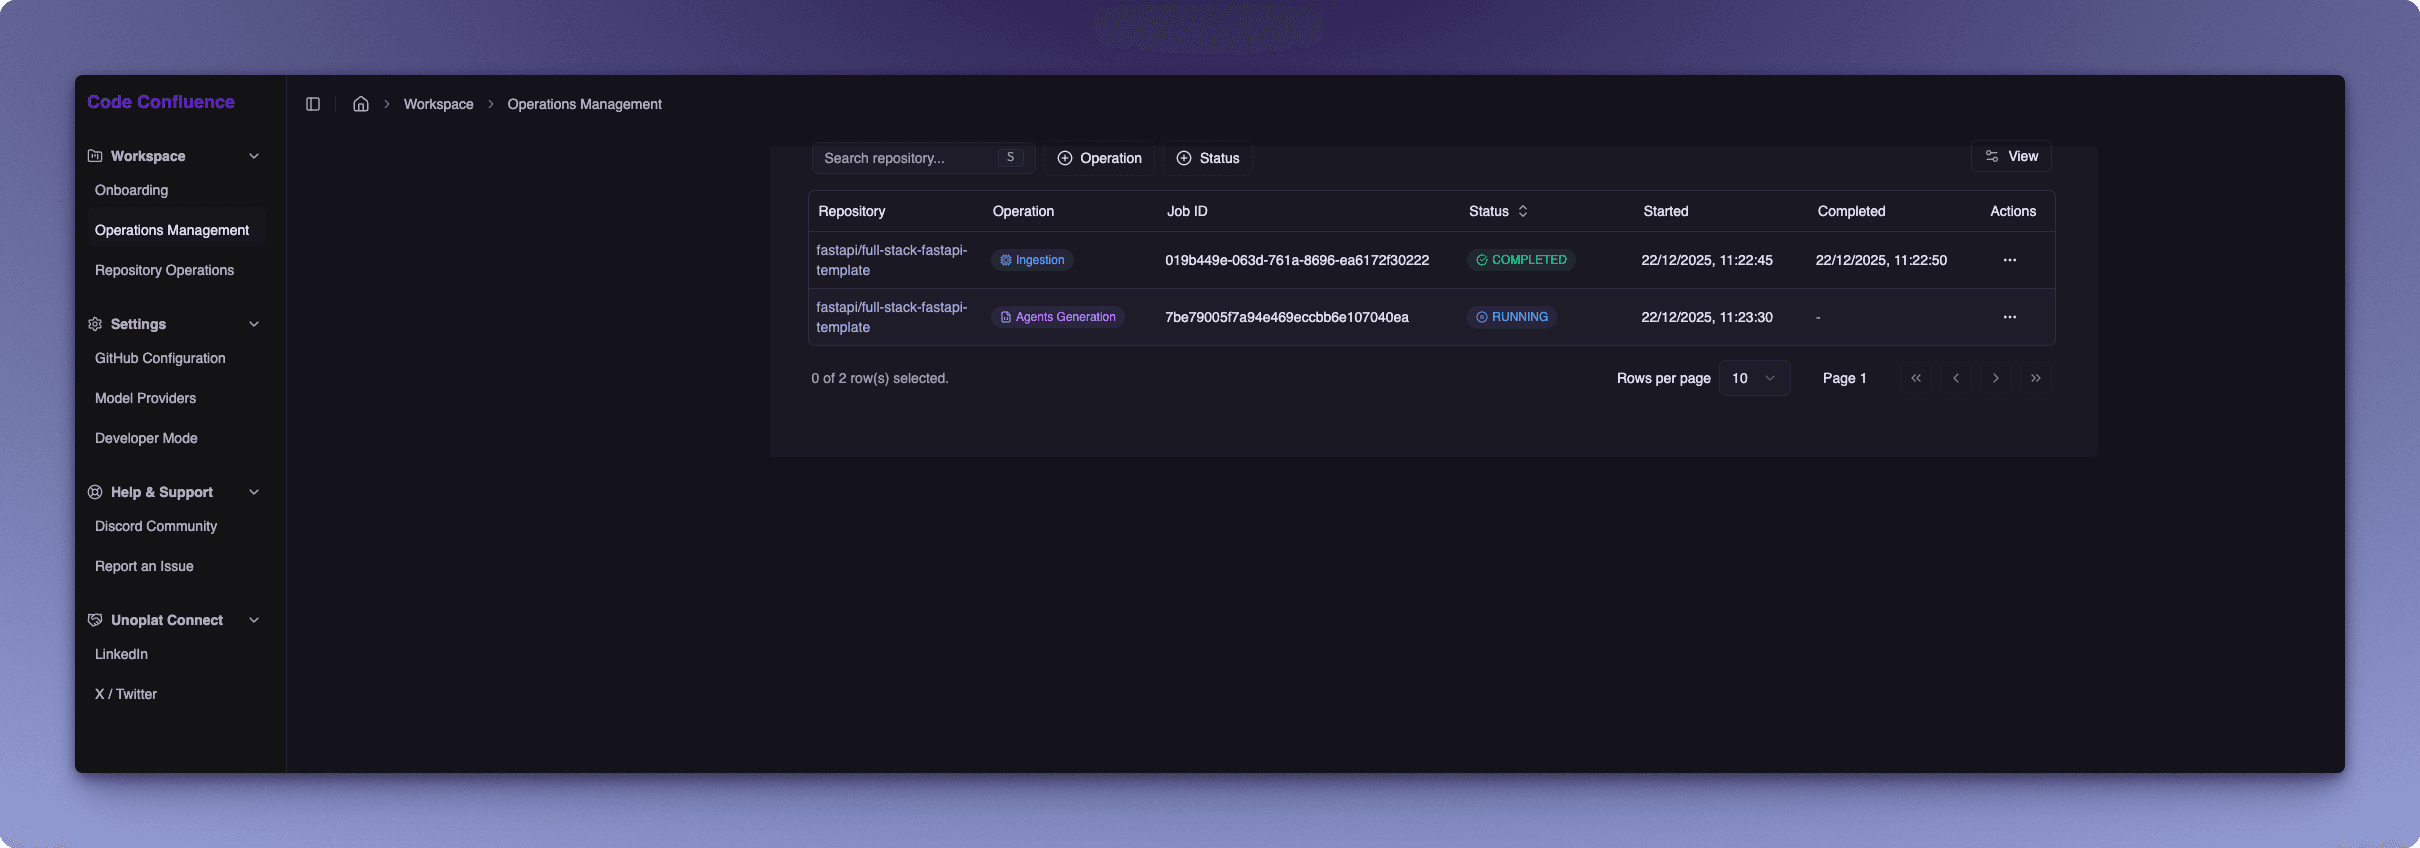Sort table by Status column
The height and width of the screenshot is (848, 2420).
click(1498, 211)
